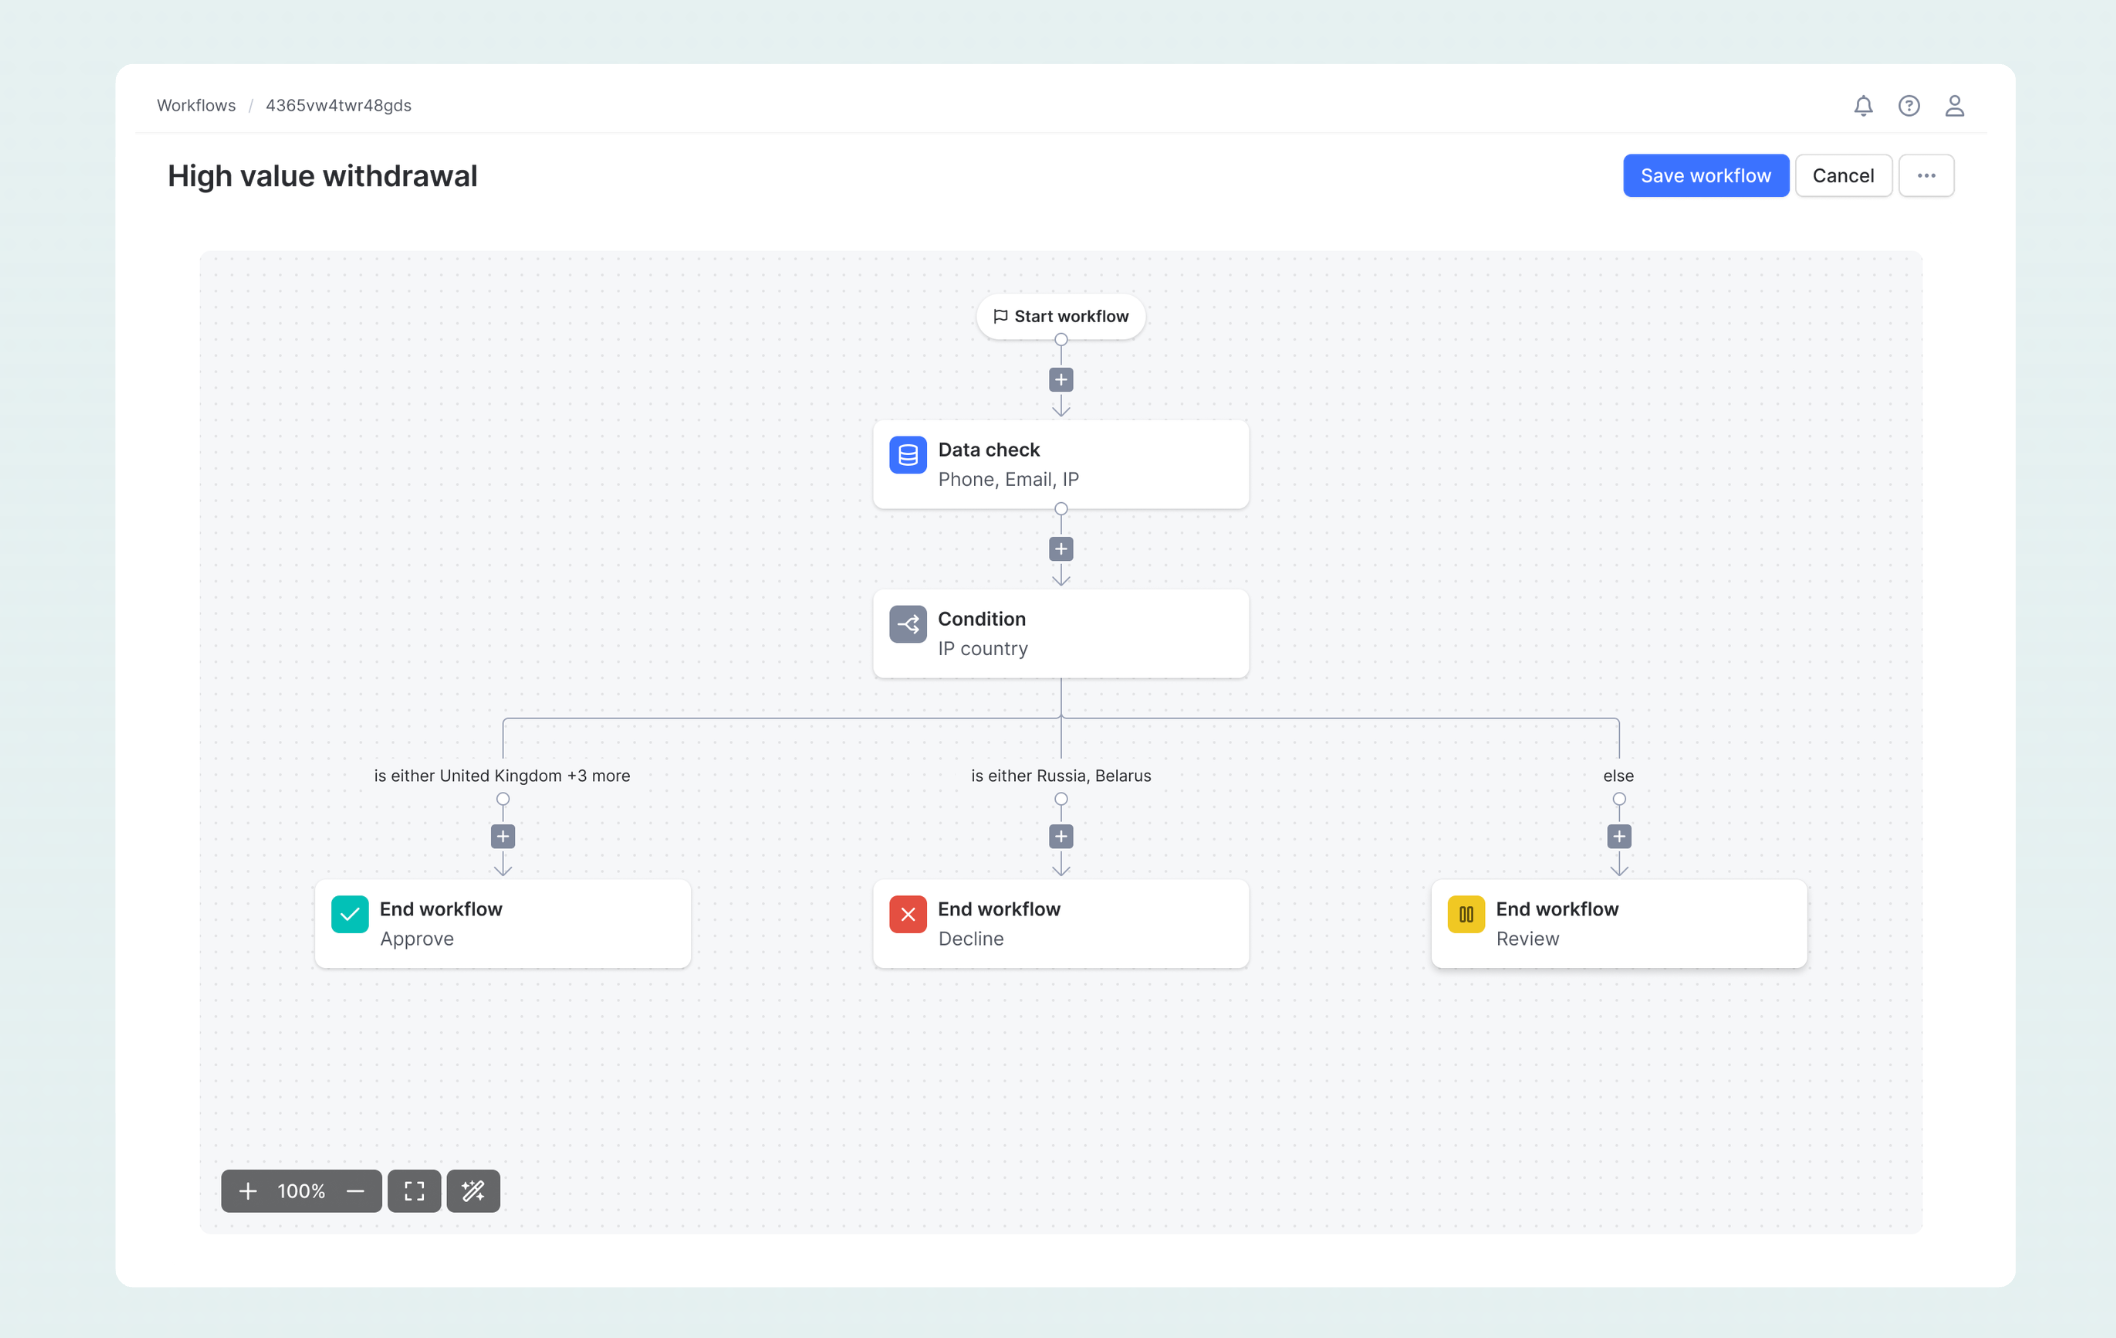
Task: Click the magic wand auto-layout icon
Action: pyautogui.click(x=473, y=1191)
